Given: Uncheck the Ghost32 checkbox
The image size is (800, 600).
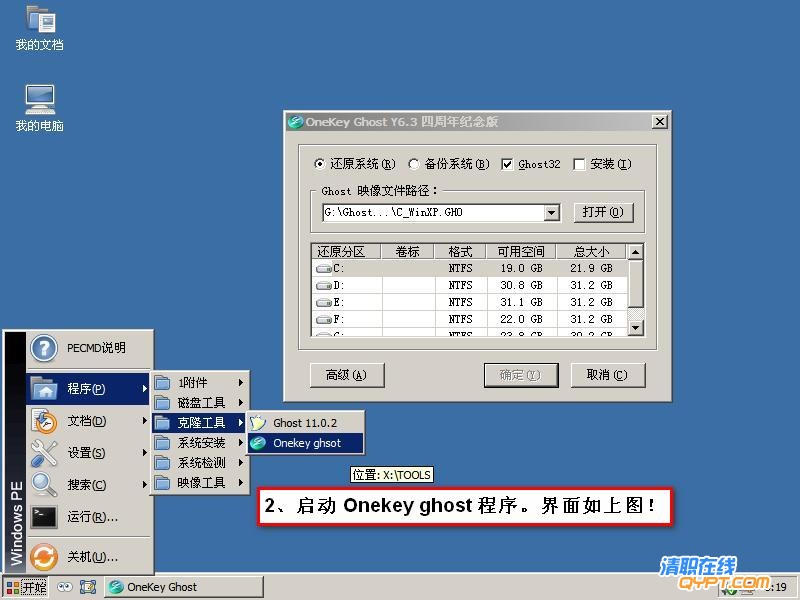Looking at the screenshot, I should coord(507,164).
